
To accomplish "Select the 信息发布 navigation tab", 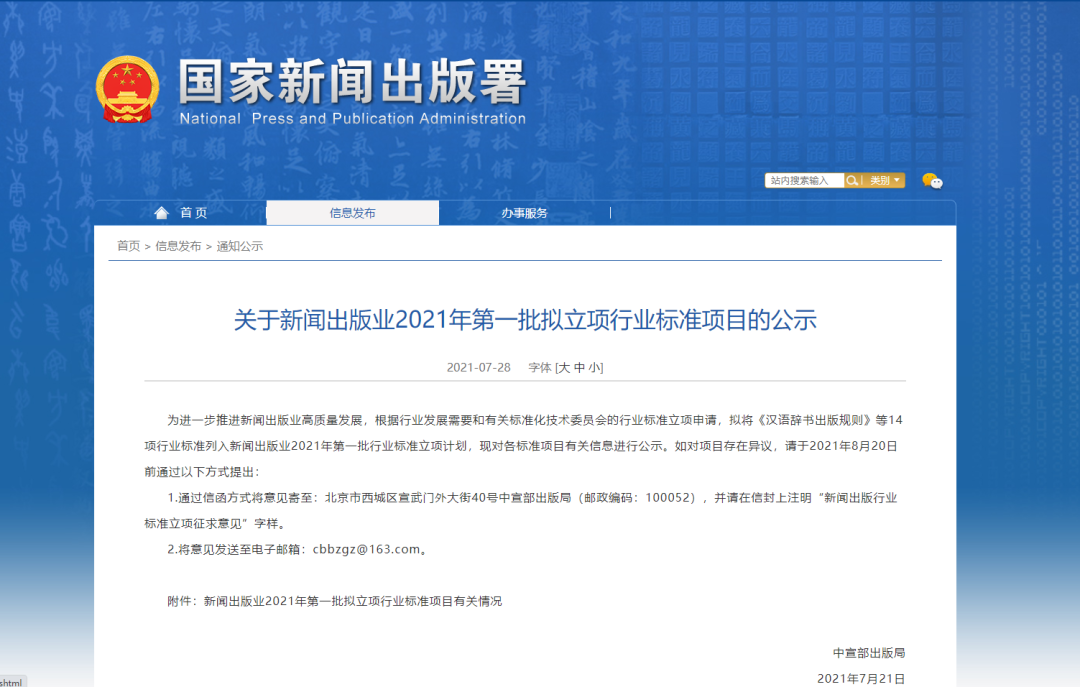I will click(x=352, y=213).
